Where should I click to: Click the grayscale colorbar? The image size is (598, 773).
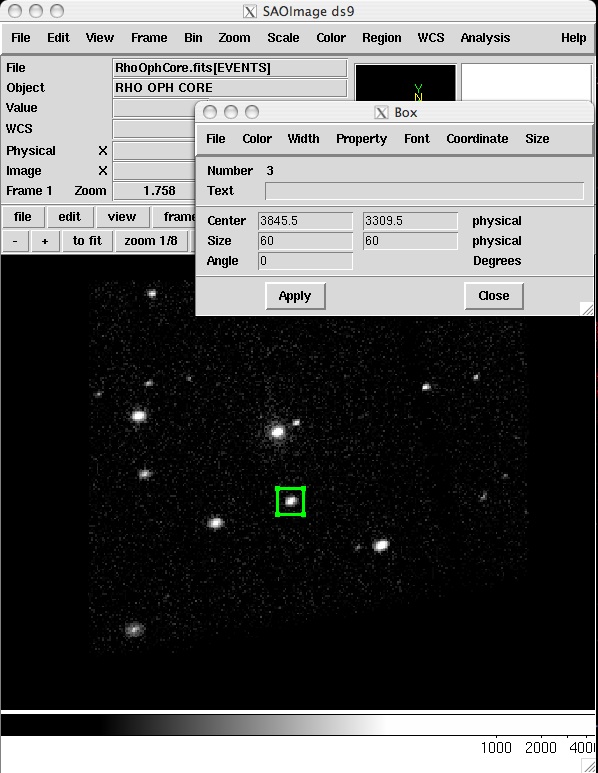(x=298, y=724)
